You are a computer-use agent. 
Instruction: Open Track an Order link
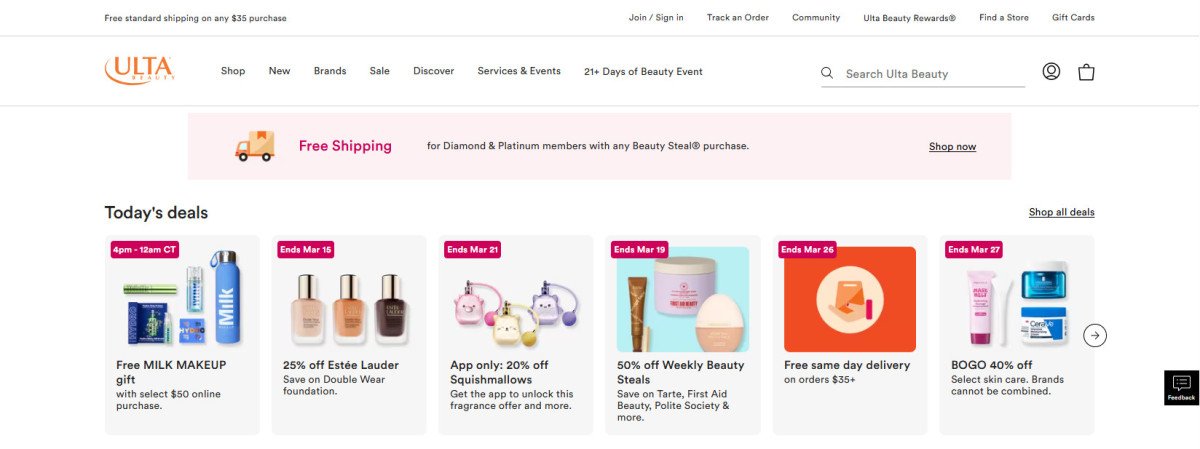pos(738,18)
